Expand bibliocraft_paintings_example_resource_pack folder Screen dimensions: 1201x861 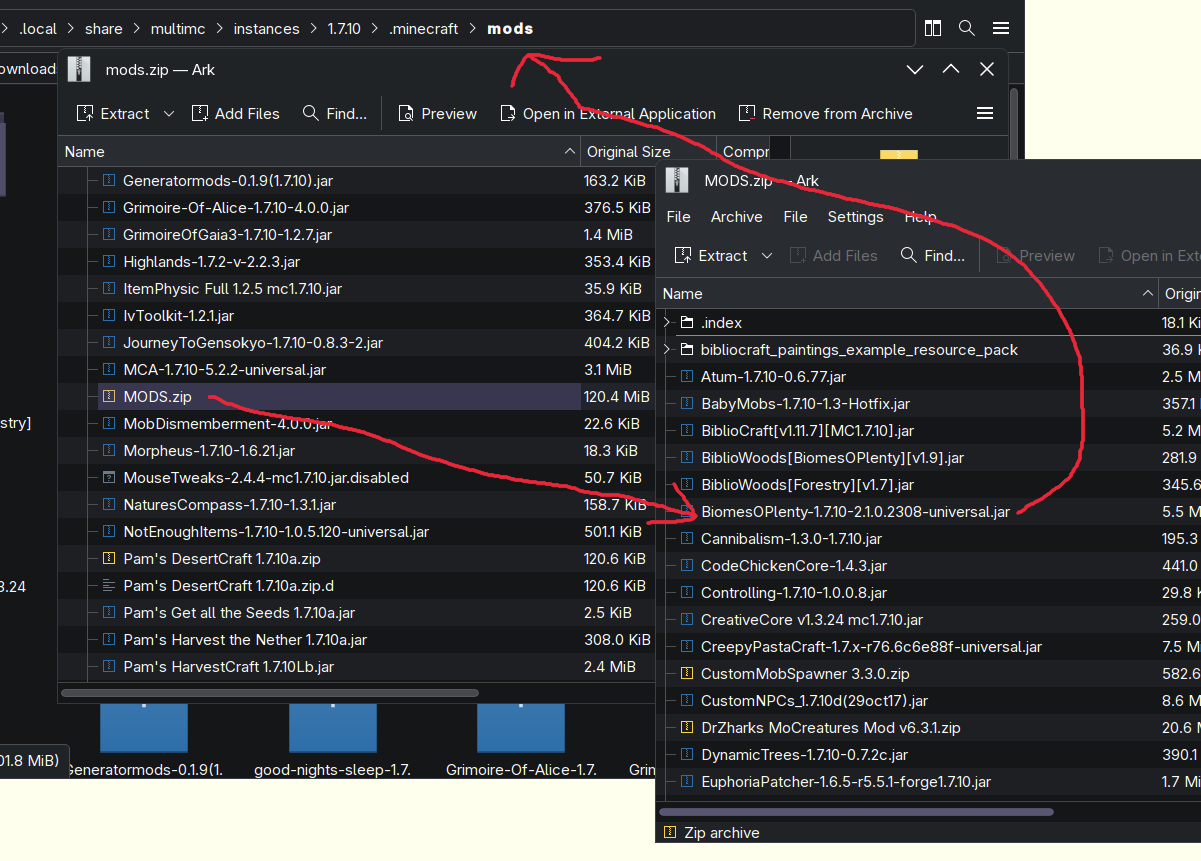(x=667, y=350)
